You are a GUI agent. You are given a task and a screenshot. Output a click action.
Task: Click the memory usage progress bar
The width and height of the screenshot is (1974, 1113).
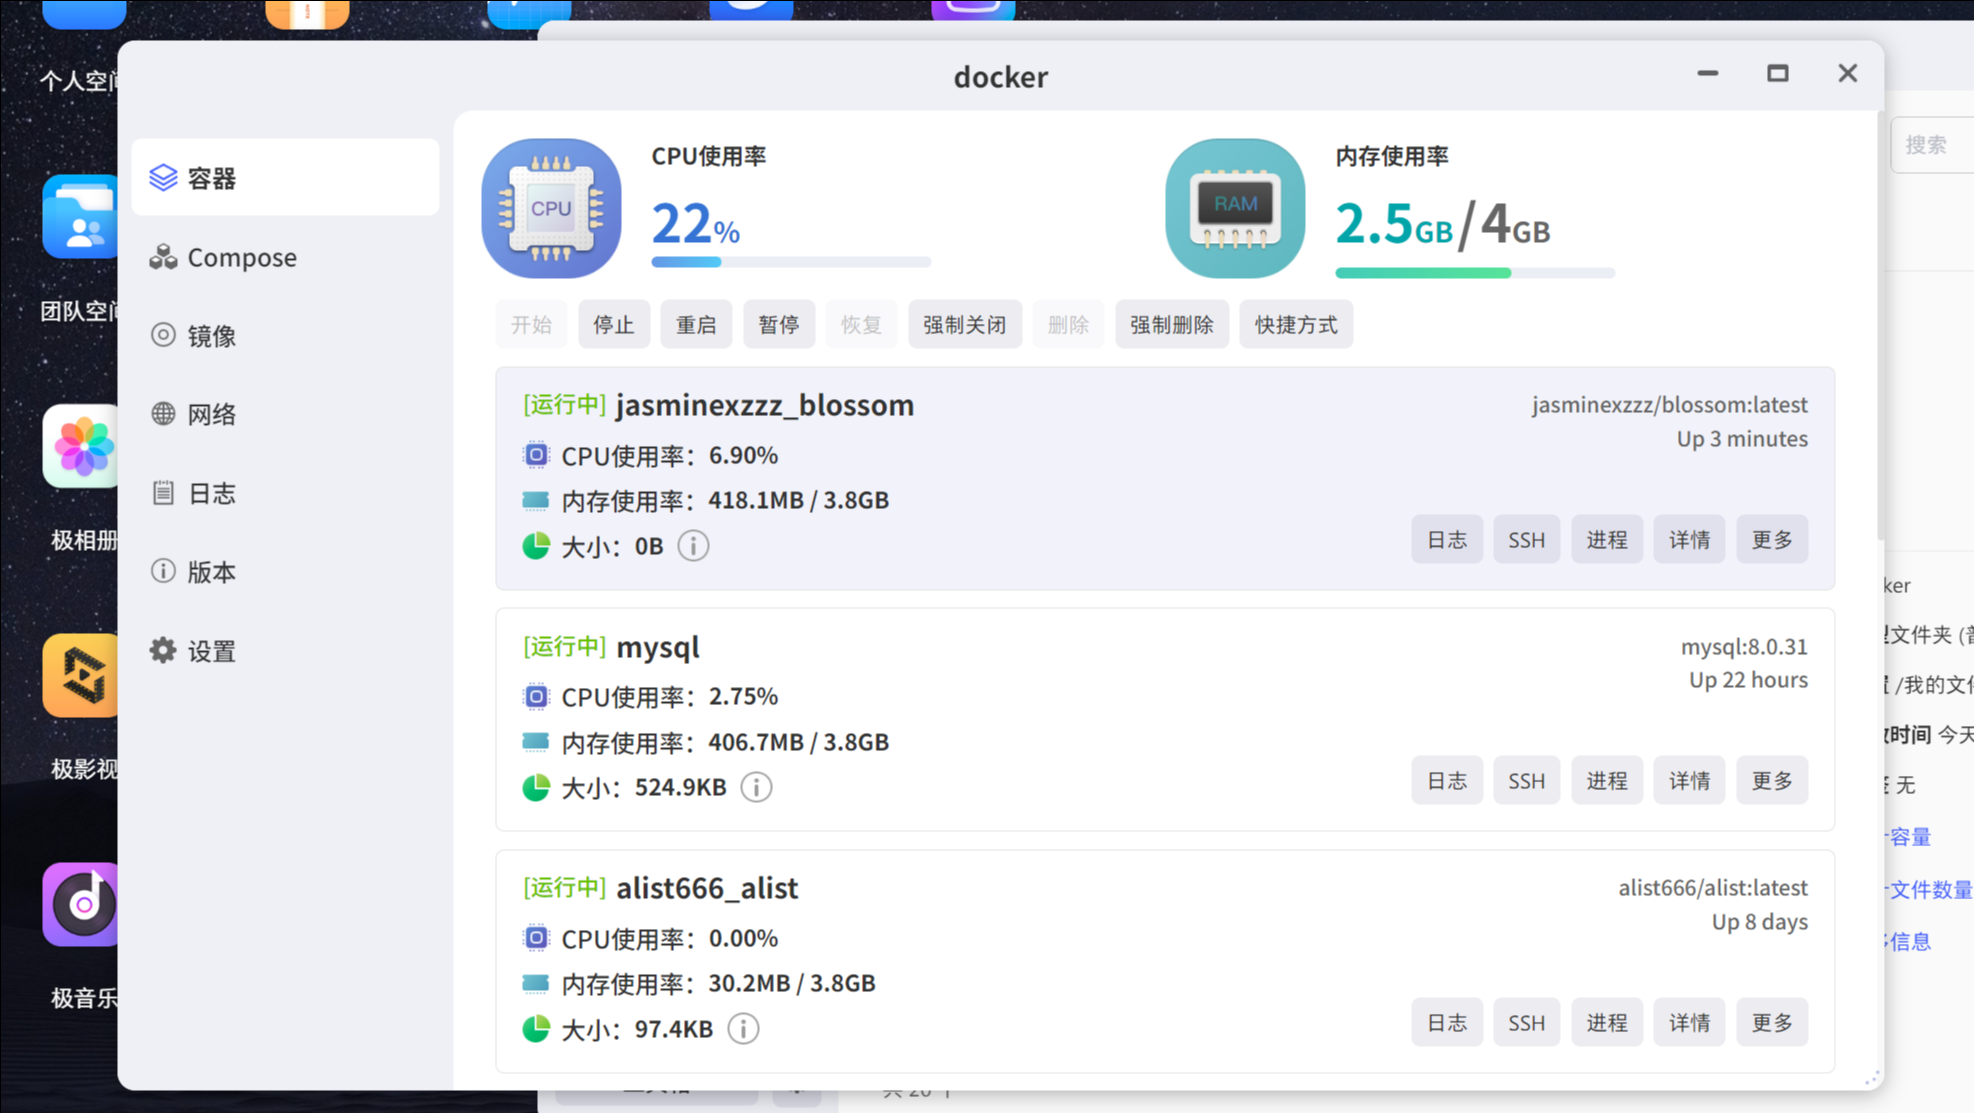click(x=1474, y=273)
